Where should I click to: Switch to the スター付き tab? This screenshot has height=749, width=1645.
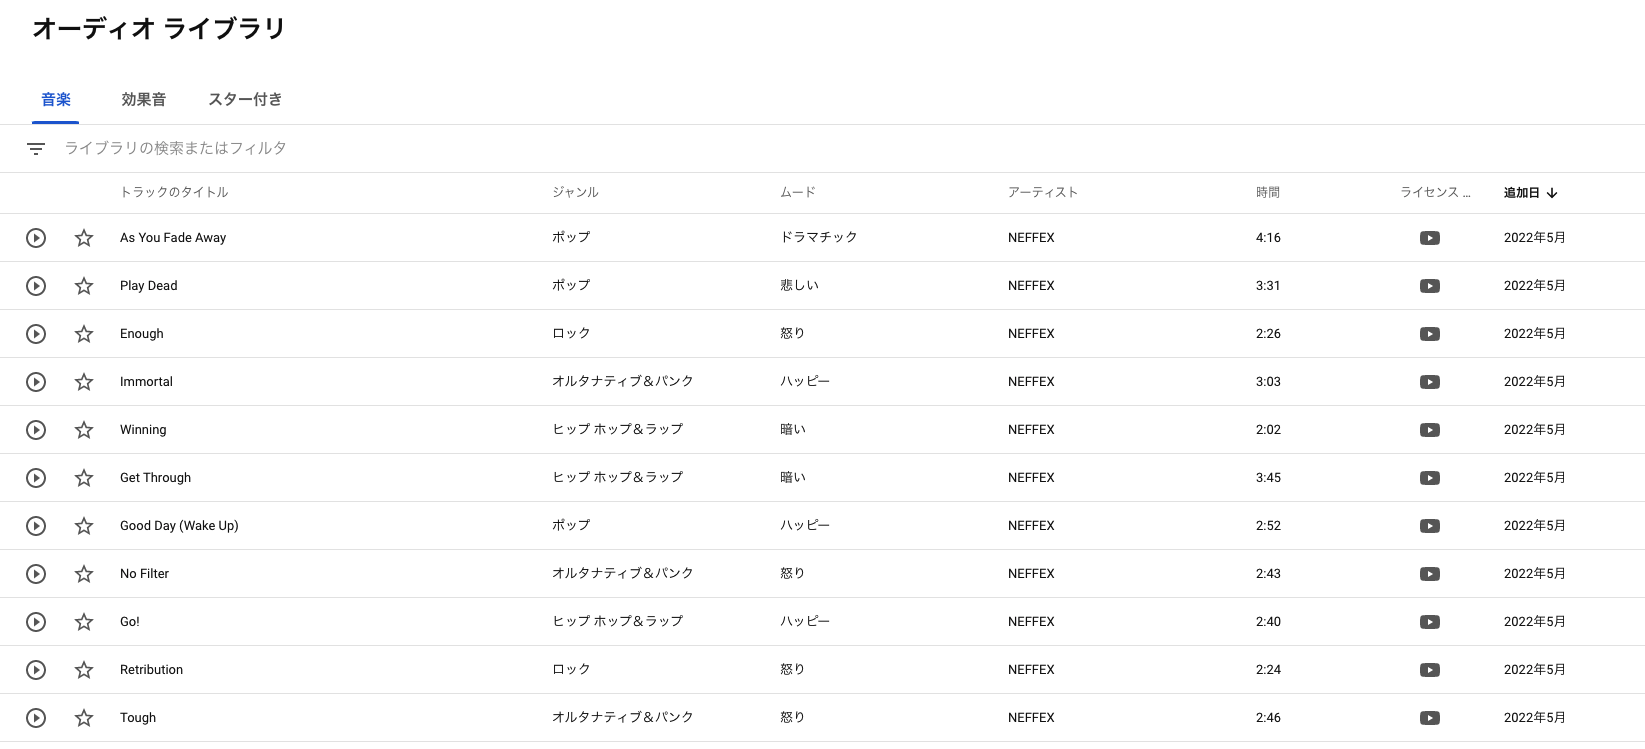coord(245,99)
